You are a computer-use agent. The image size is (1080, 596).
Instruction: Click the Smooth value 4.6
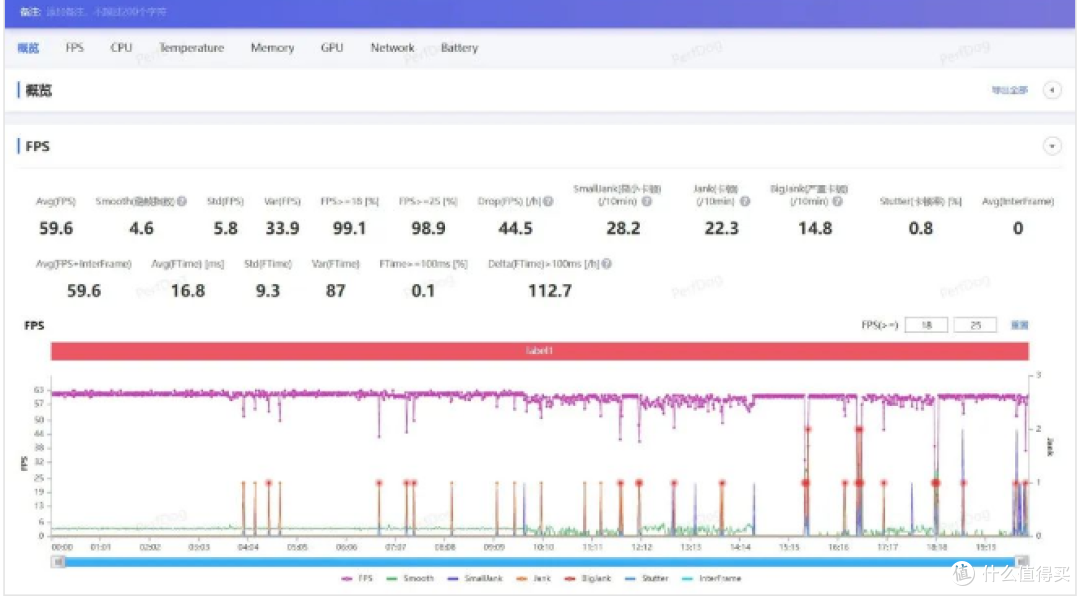(x=141, y=228)
